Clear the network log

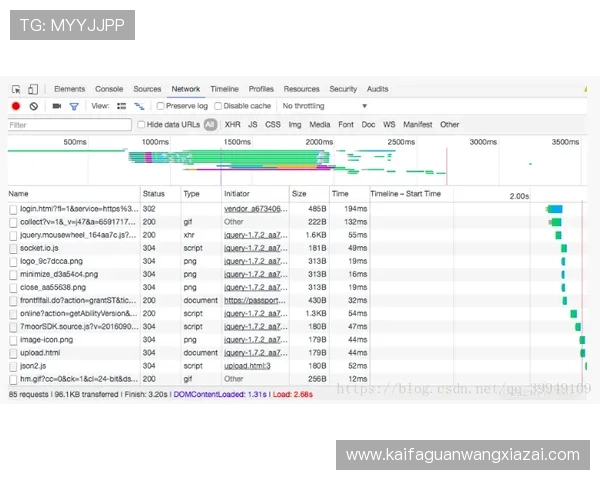tap(34, 106)
